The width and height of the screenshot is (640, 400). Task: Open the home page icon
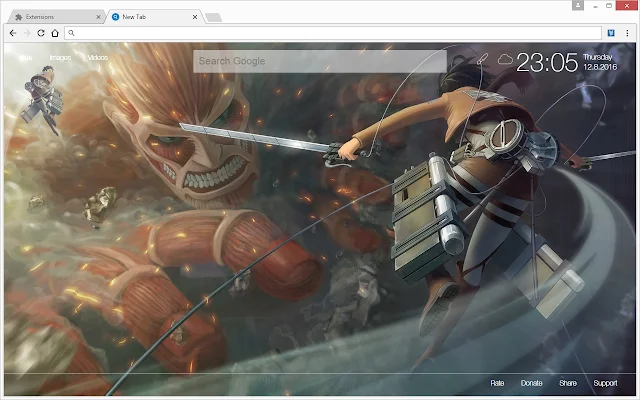[55, 33]
